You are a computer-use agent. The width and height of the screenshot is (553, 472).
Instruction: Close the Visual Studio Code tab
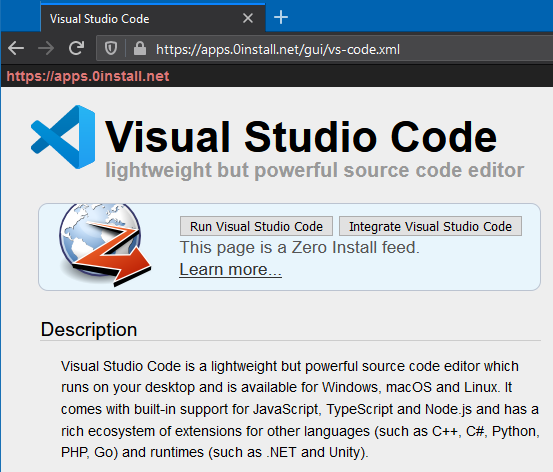248,18
